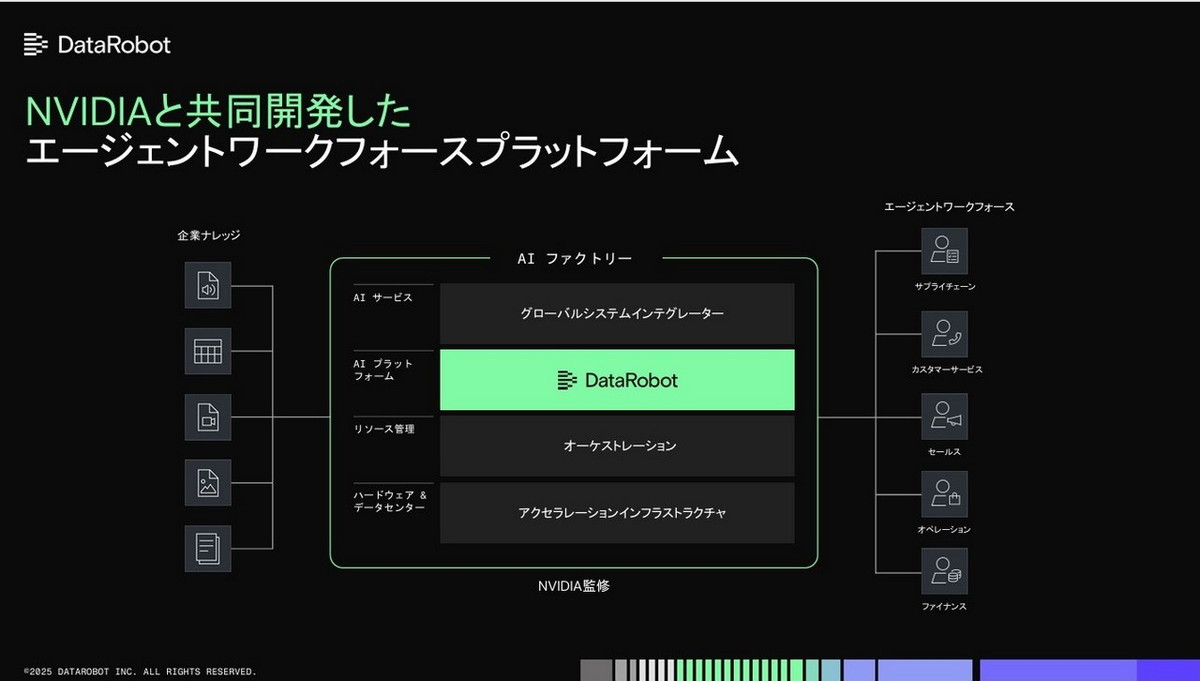Select the audio document icon under 企業ナレッジ
This screenshot has height=681, width=1200.
[x=208, y=285]
